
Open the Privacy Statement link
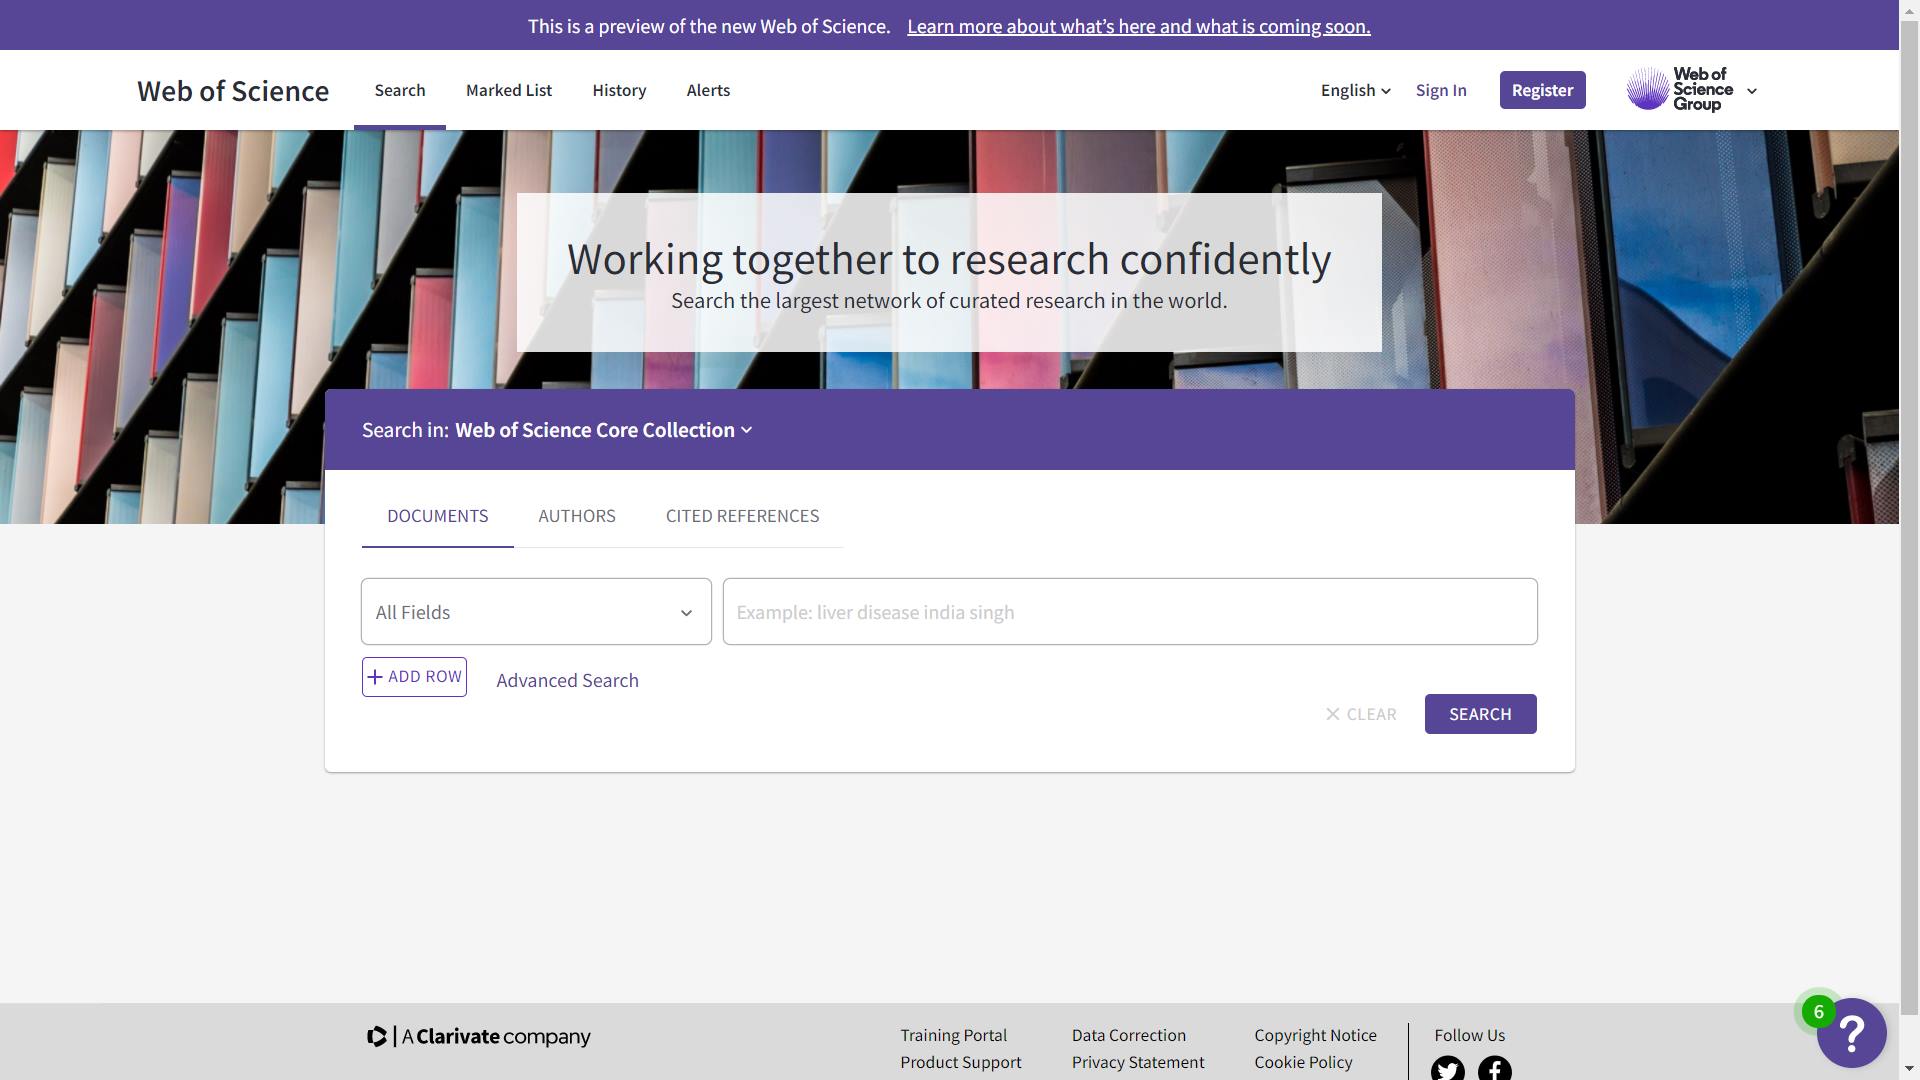click(1137, 1062)
